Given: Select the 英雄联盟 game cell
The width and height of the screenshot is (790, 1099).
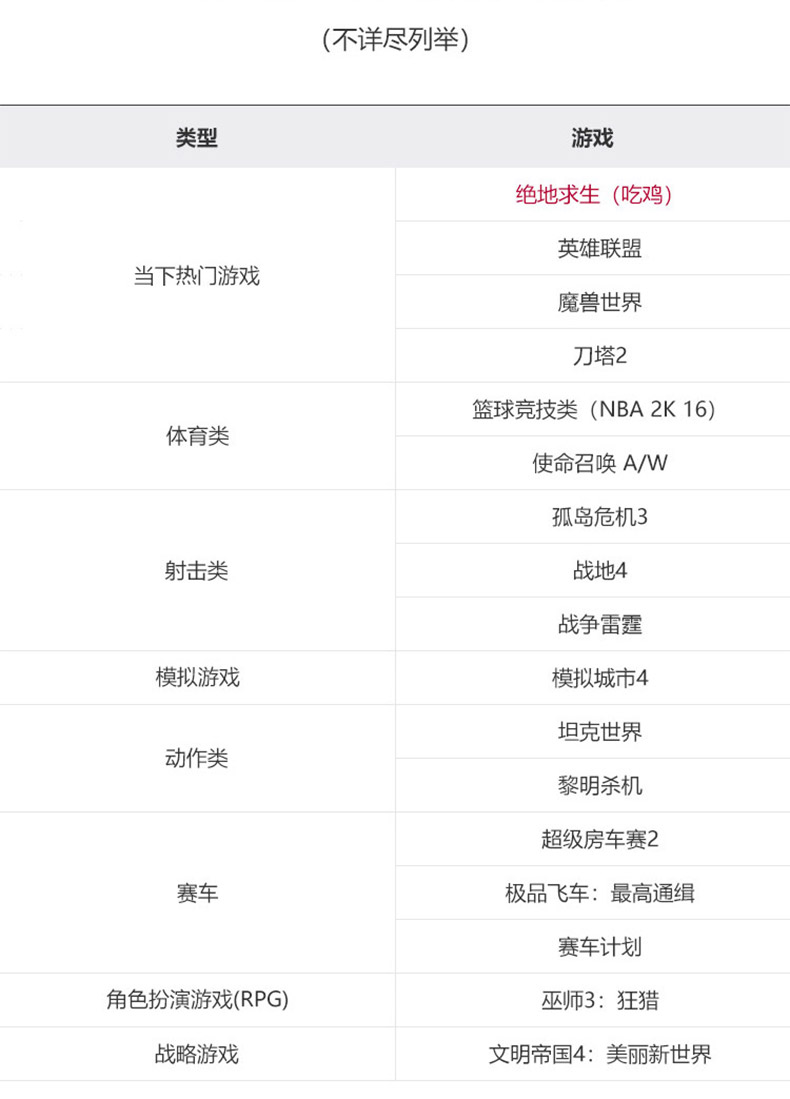Looking at the screenshot, I should (593, 248).
